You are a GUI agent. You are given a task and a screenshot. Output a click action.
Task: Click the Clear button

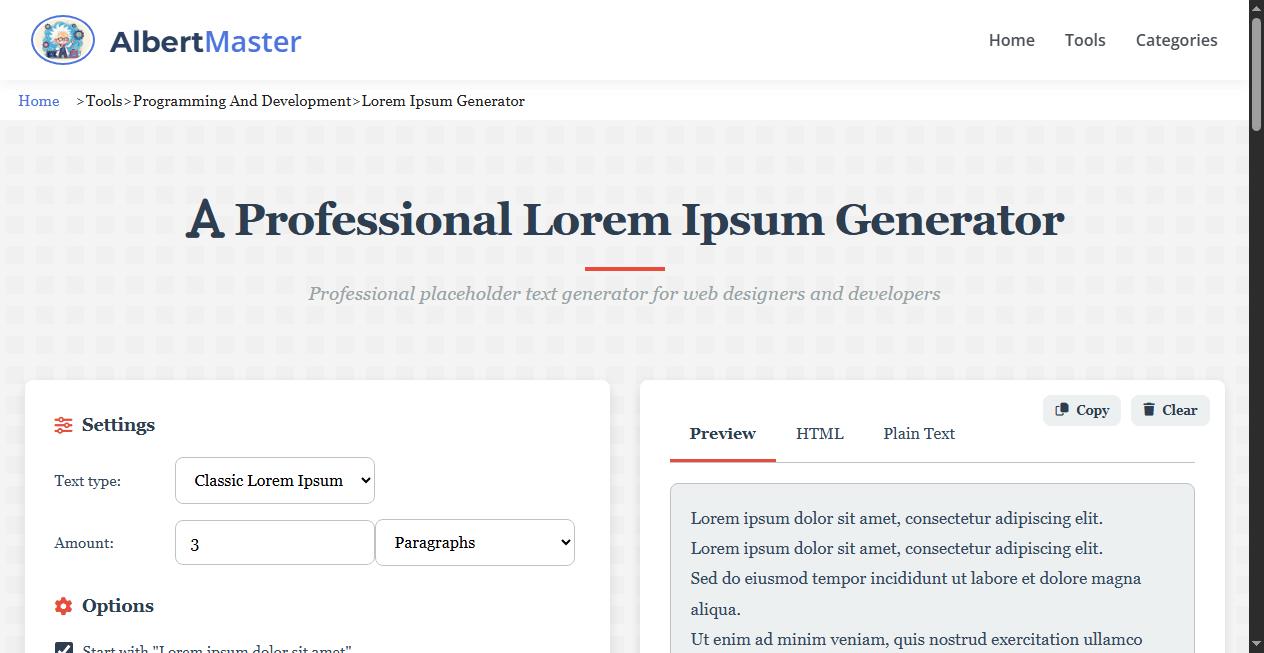1169,409
